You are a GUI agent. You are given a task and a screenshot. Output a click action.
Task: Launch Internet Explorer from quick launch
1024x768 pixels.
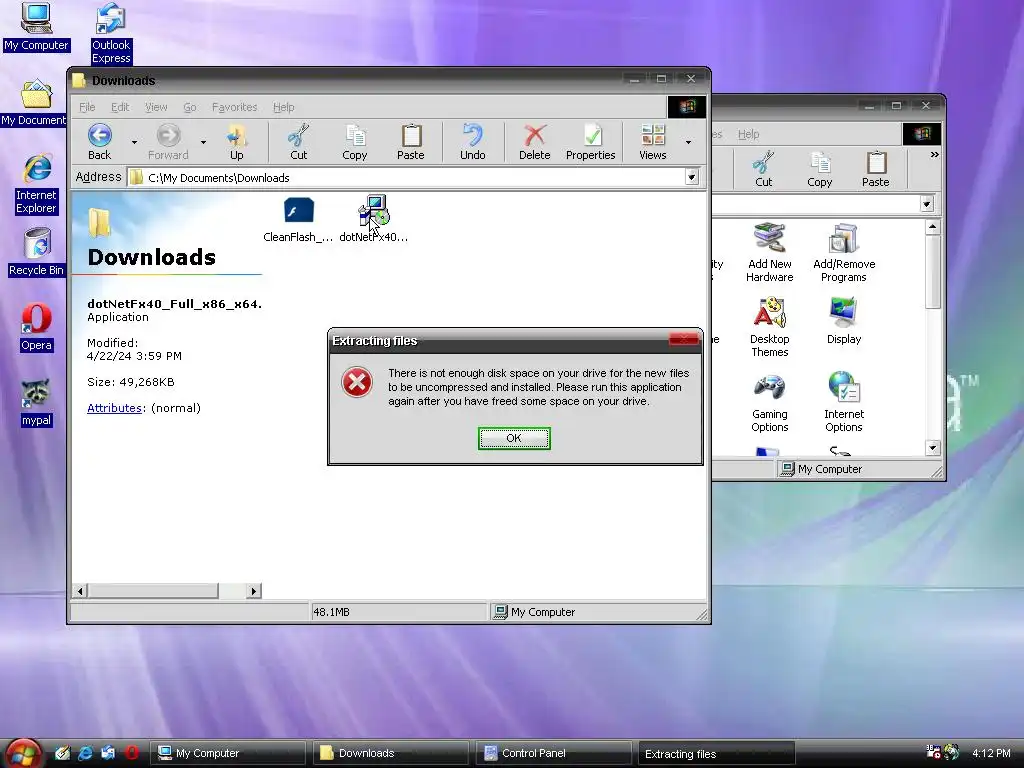85,753
